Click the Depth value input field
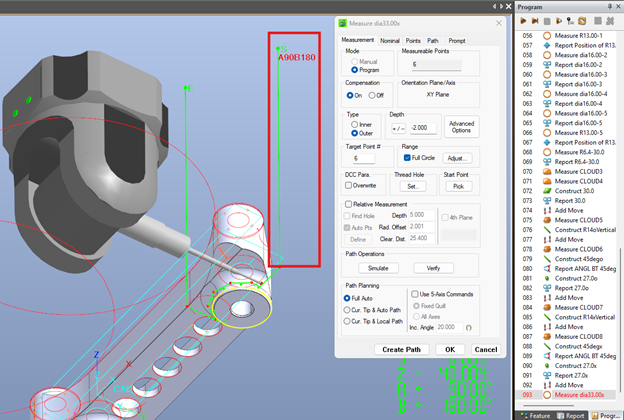 pos(424,128)
